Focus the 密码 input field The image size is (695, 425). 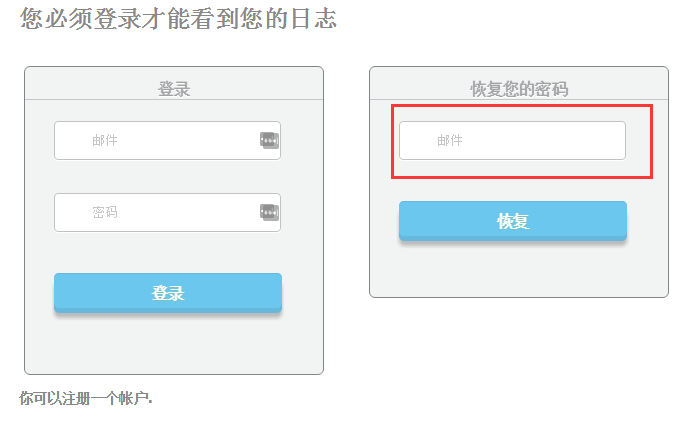coord(168,212)
